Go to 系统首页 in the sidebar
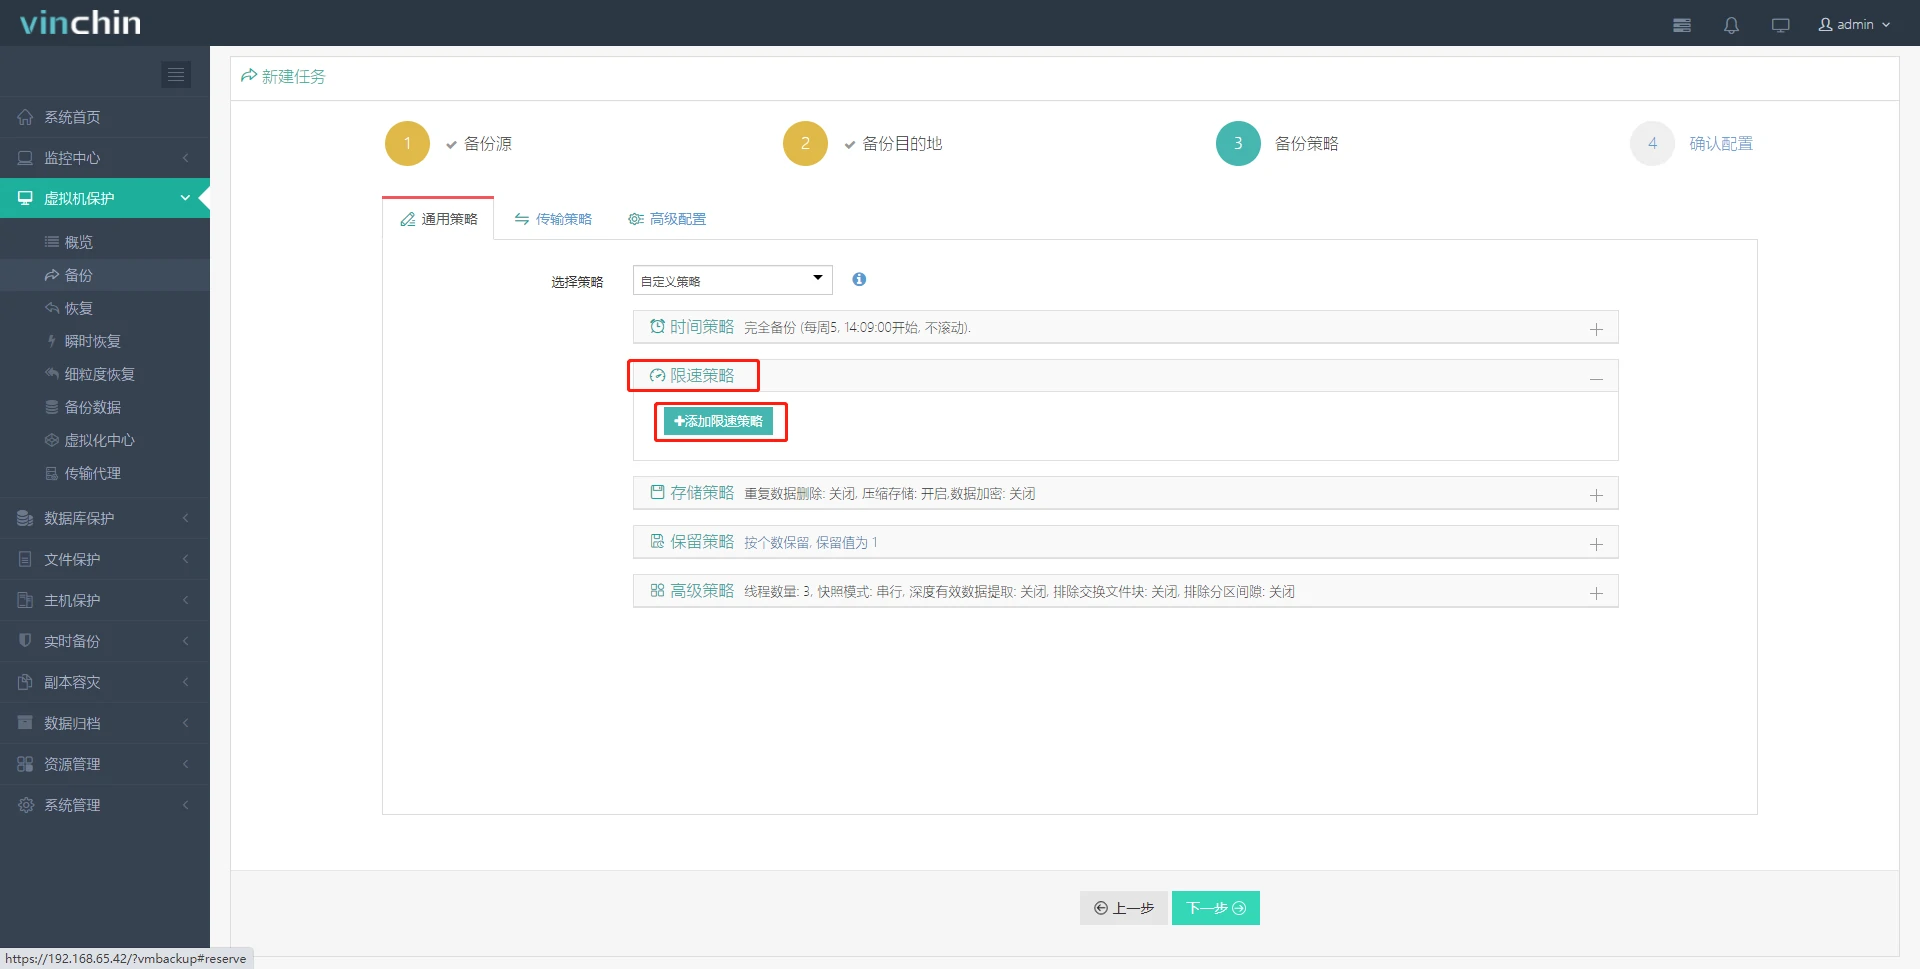 click(105, 117)
